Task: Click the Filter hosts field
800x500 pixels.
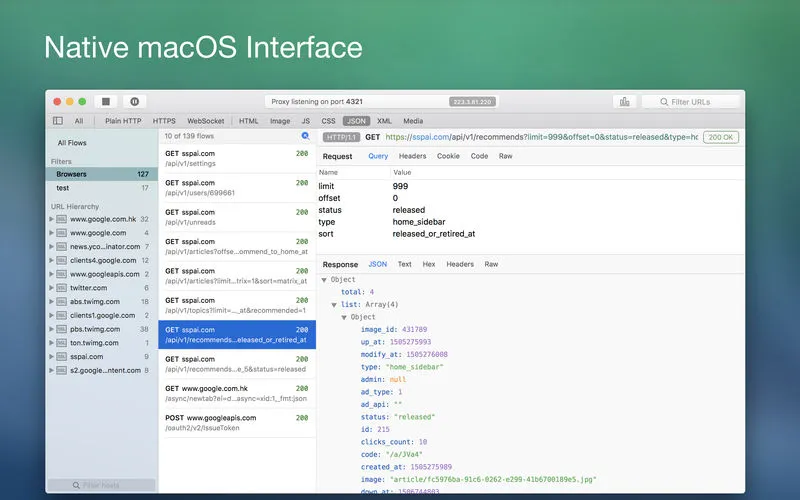Action: pyautogui.click(x=101, y=485)
